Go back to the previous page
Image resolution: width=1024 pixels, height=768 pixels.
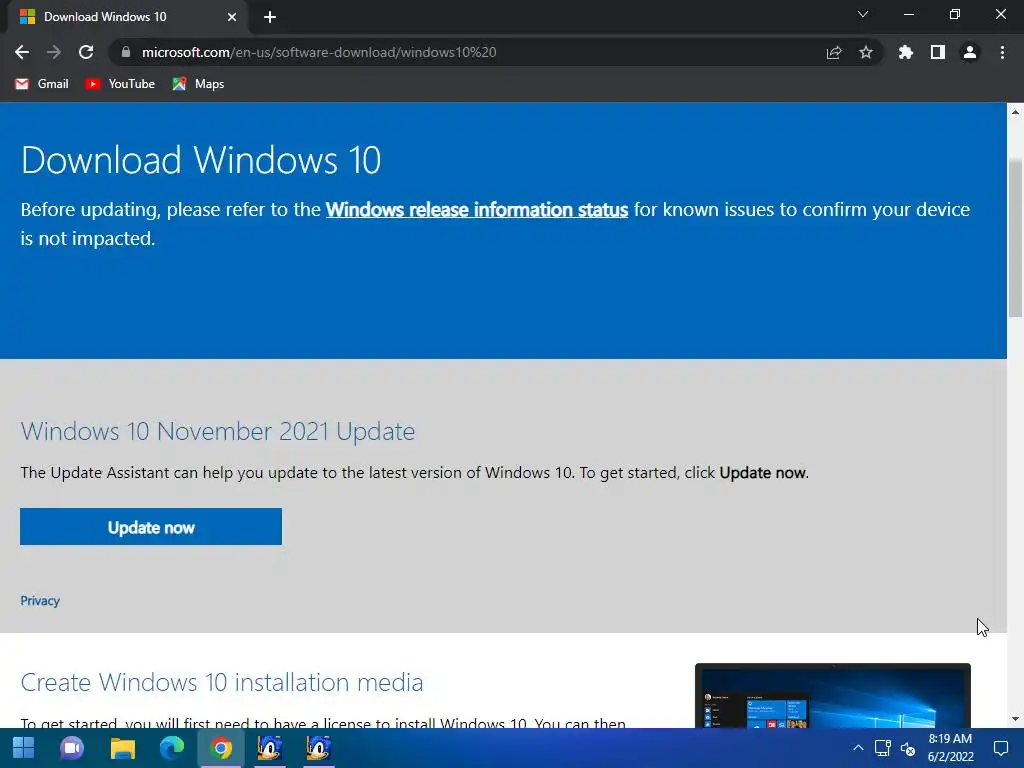point(22,52)
